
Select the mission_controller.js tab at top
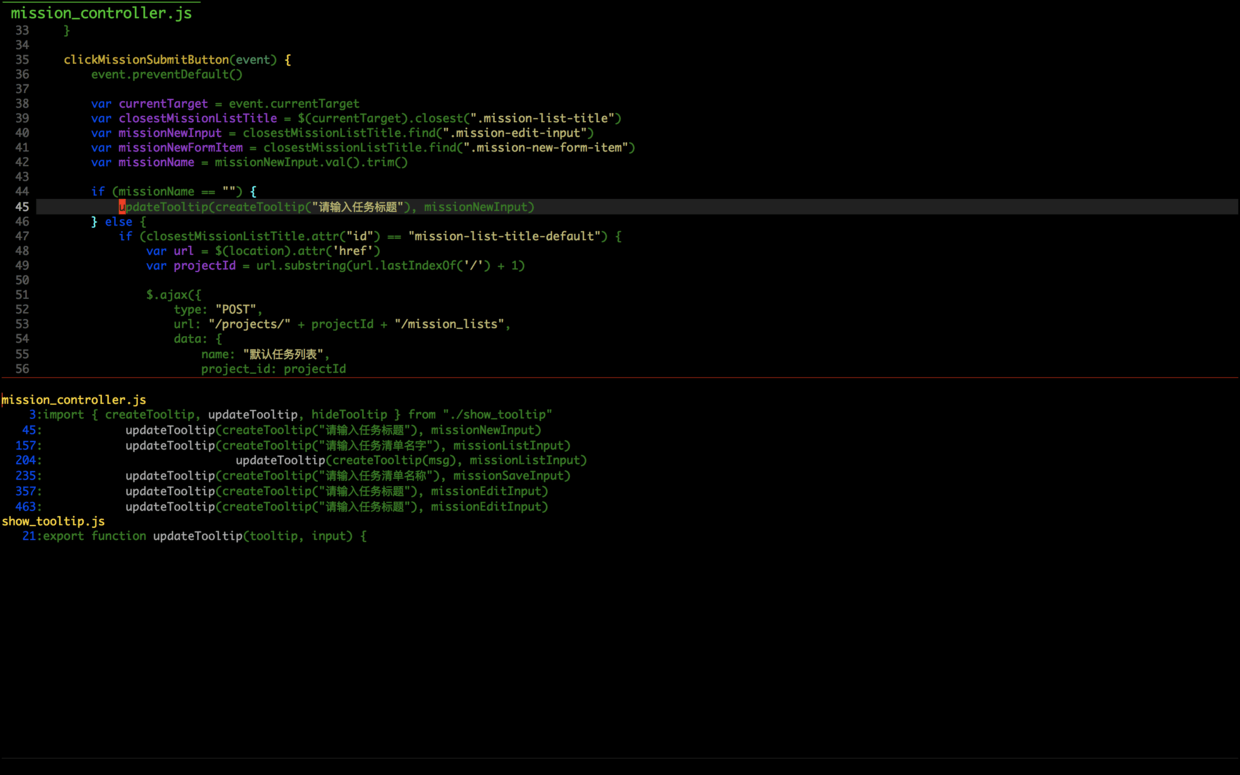click(101, 13)
